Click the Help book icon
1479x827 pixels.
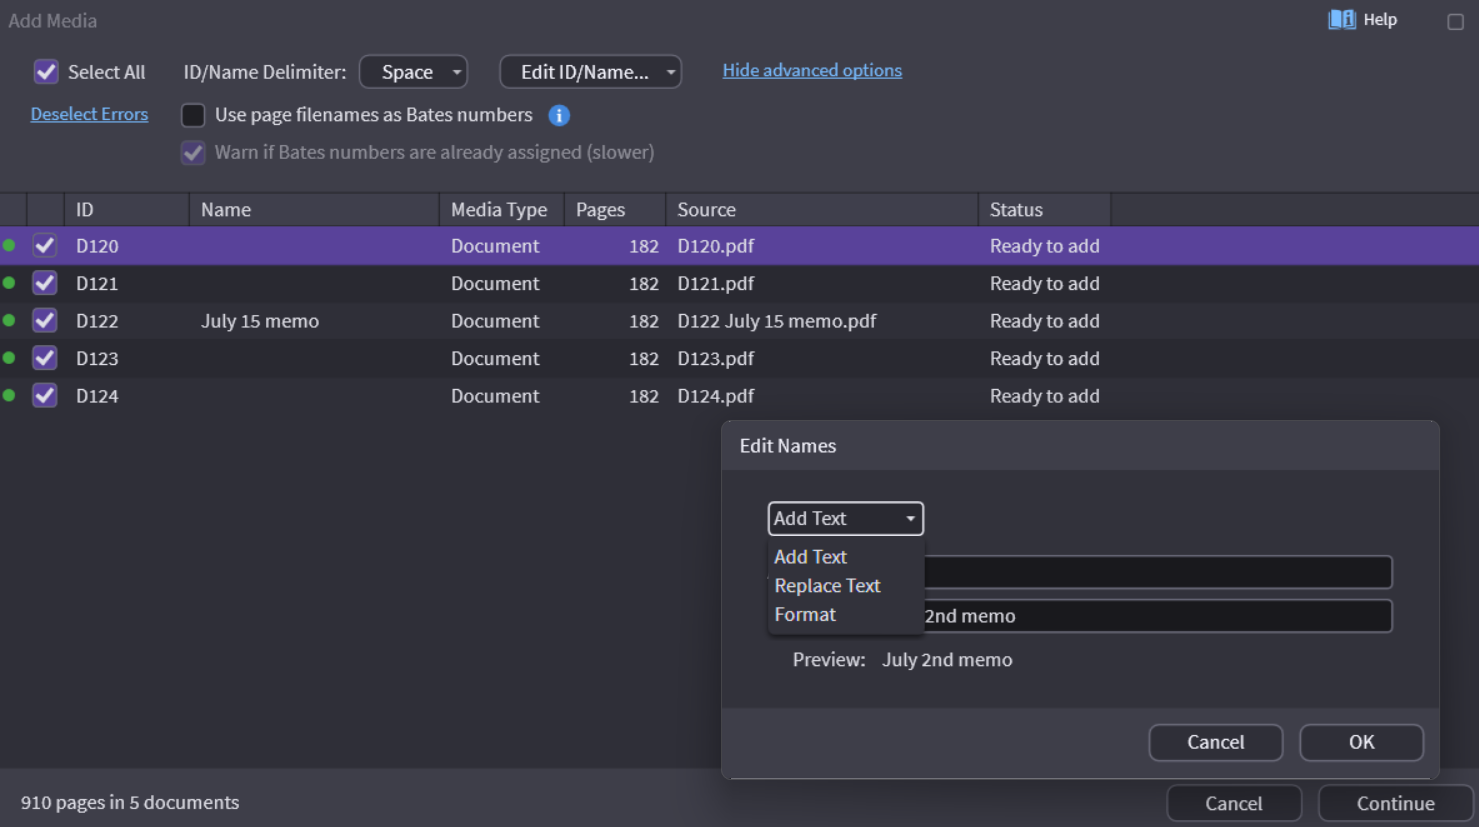1341,20
